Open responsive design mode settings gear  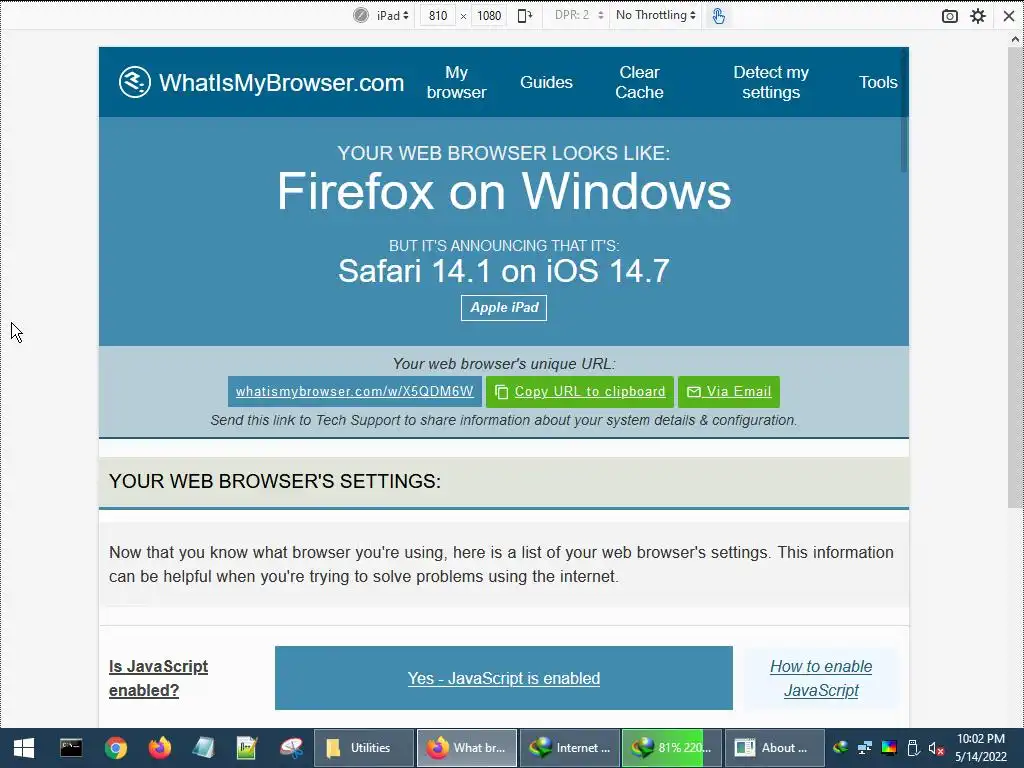tap(978, 16)
